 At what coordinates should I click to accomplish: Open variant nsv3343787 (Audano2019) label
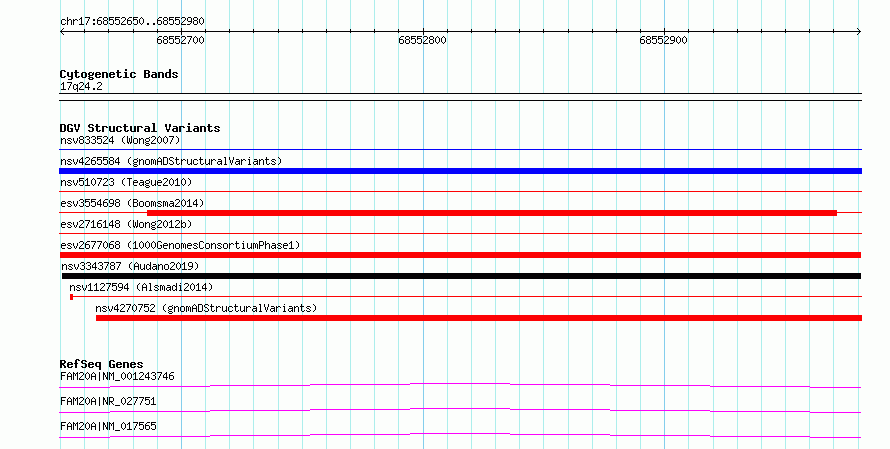click(130, 266)
